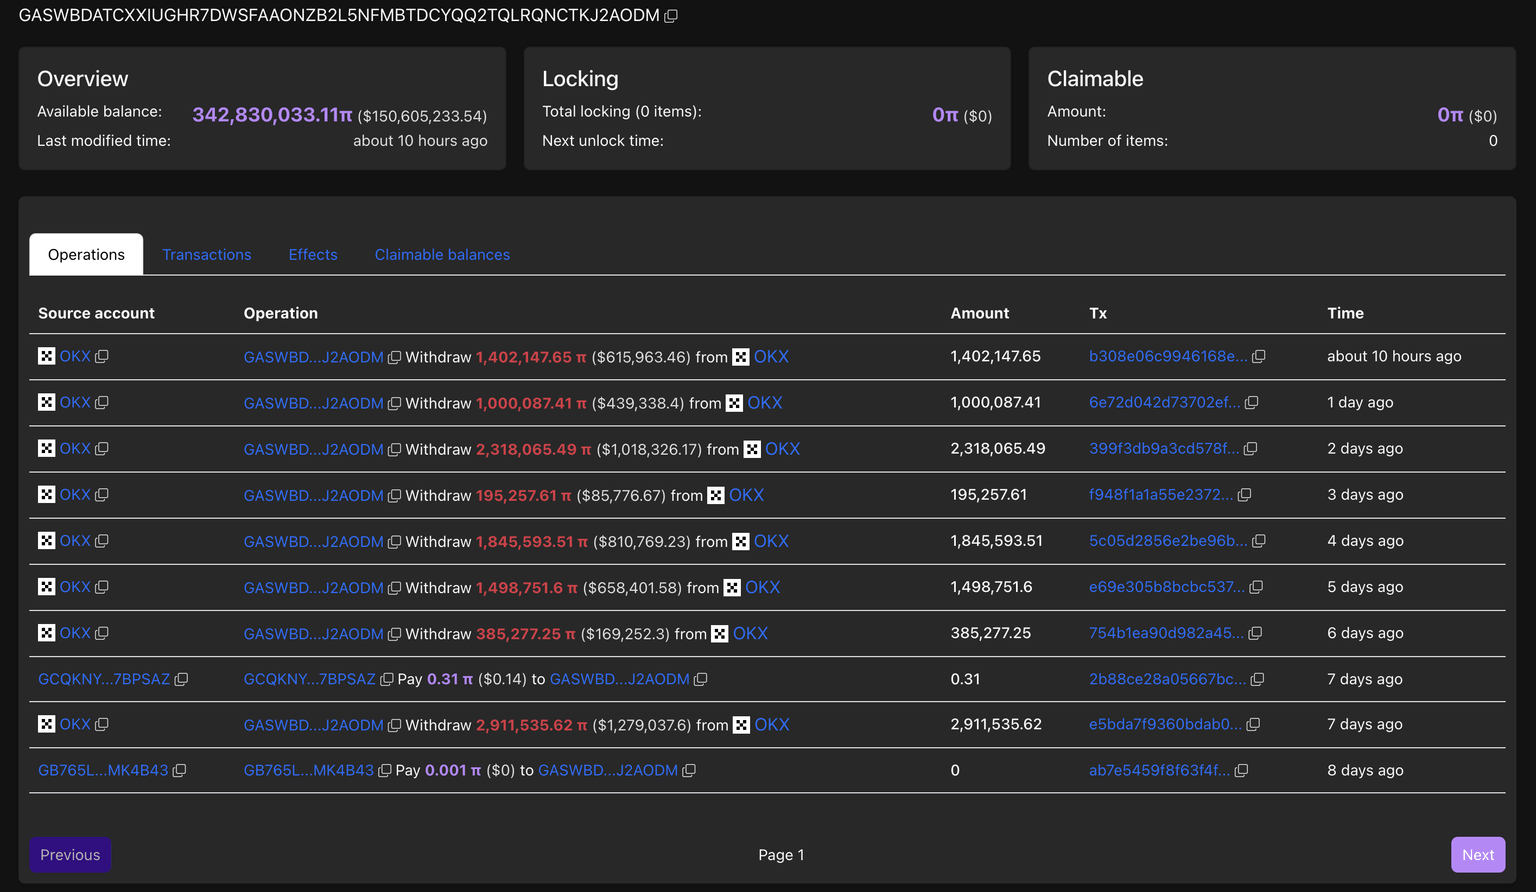The height and width of the screenshot is (892, 1536).
Task: Open the Effects tab
Action: [x=313, y=255]
